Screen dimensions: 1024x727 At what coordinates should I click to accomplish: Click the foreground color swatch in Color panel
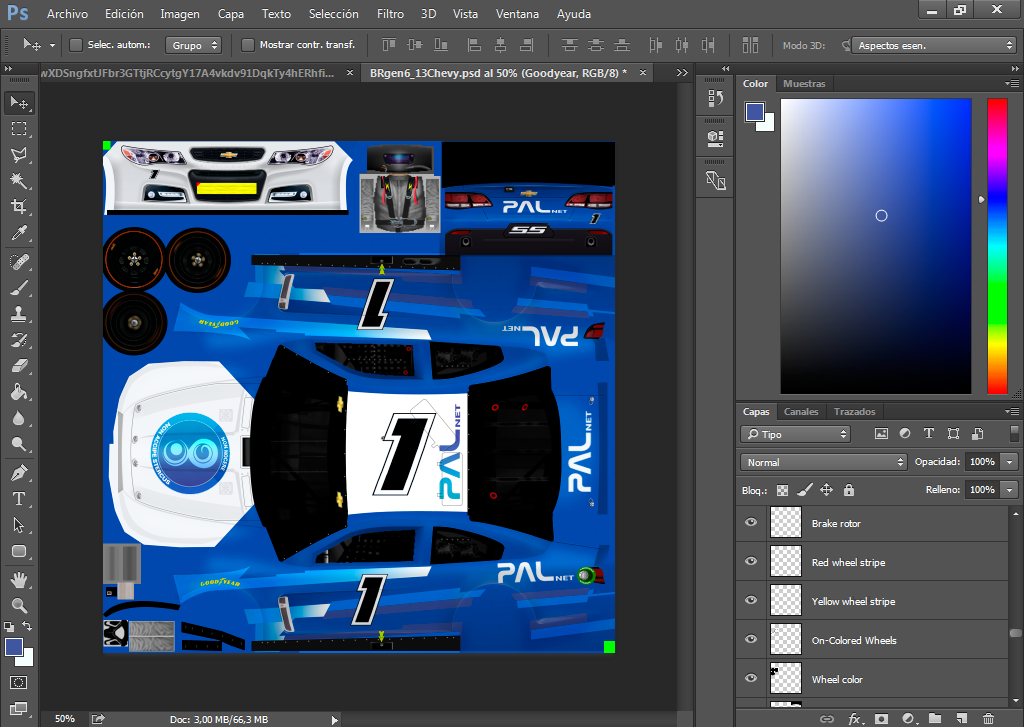(754, 112)
